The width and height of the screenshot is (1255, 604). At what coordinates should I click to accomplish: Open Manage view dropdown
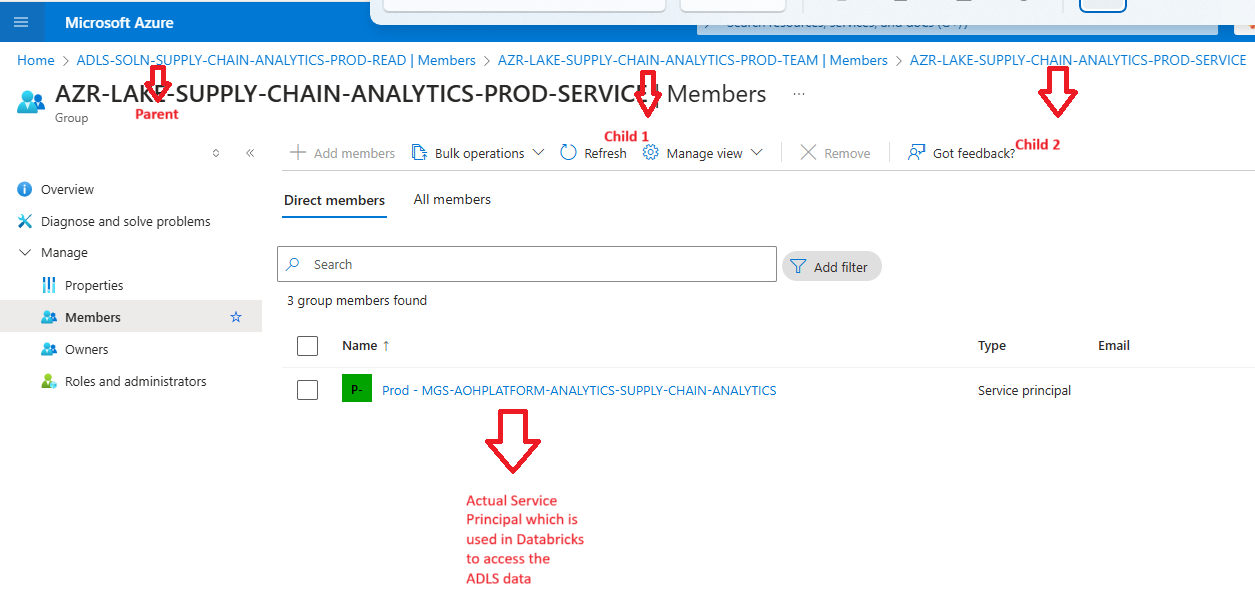pos(703,153)
